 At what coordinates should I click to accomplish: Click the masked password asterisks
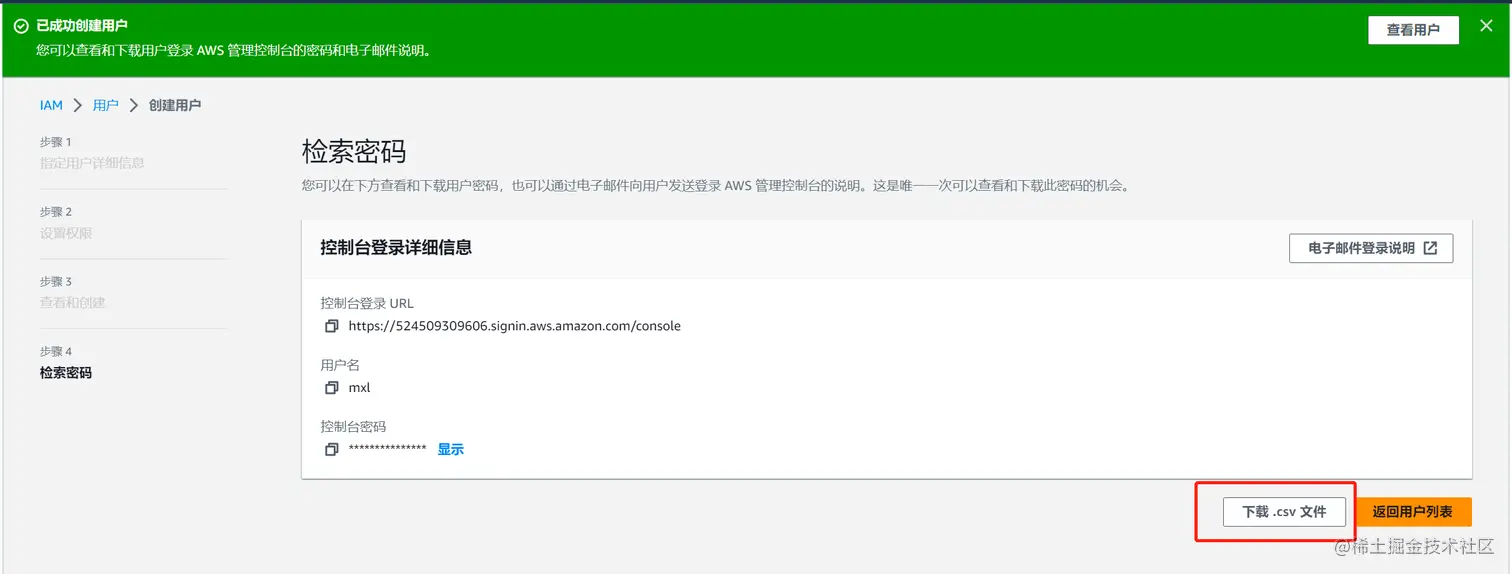[x=387, y=450]
